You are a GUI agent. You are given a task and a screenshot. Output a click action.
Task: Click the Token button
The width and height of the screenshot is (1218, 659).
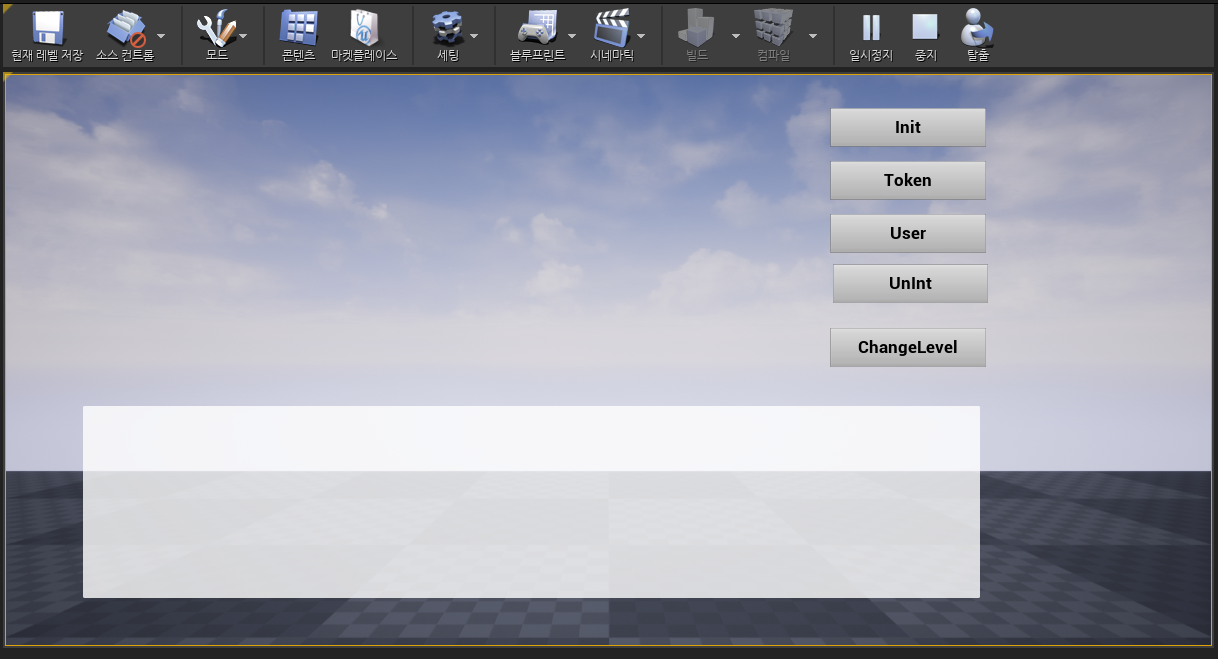pos(908,180)
